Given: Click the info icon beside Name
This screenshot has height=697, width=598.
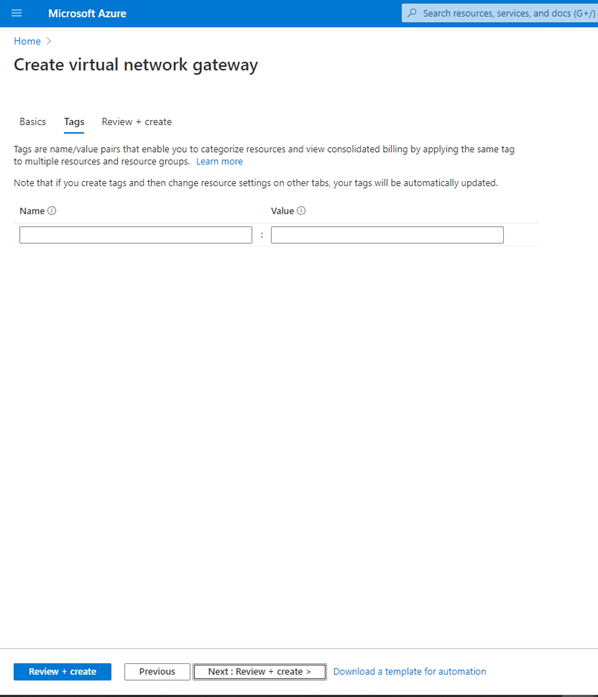Looking at the screenshot, I should tap(52, 211).
